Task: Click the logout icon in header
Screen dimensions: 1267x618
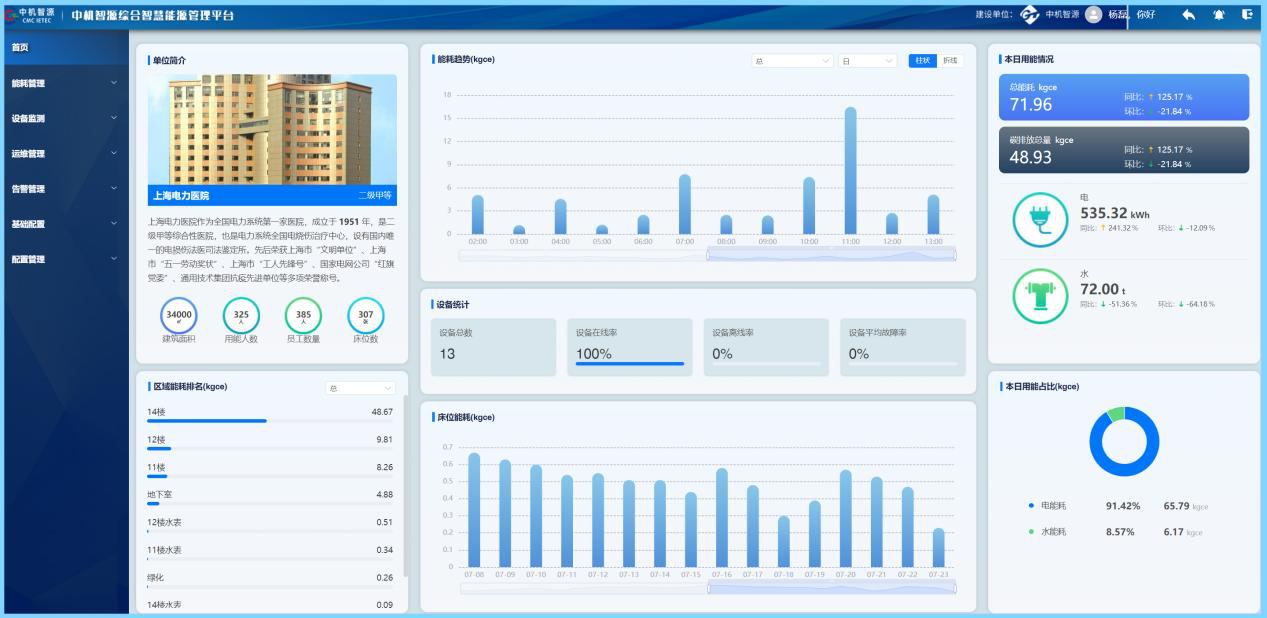Action: tap(1247, 15)
